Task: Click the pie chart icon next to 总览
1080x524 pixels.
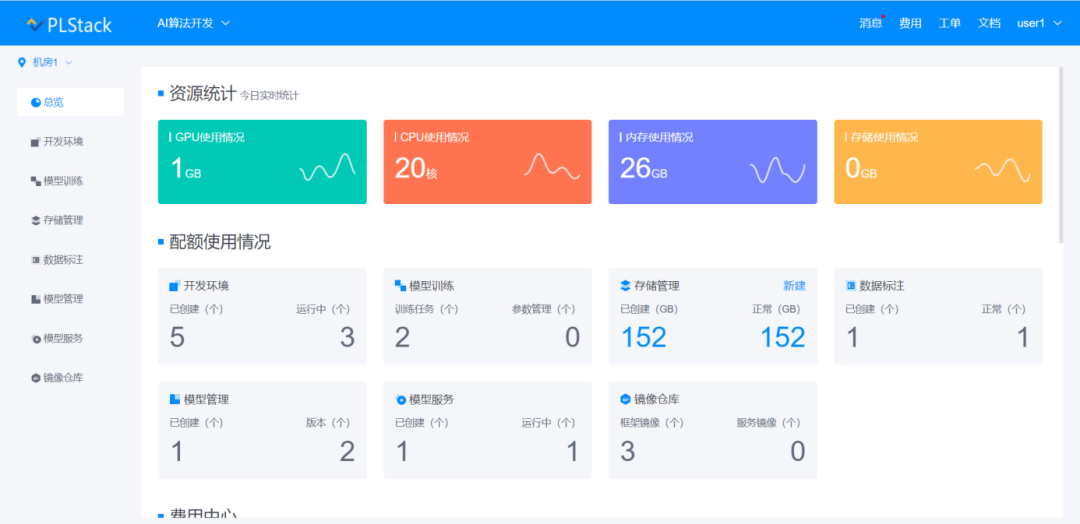Action: pos(36,102)
